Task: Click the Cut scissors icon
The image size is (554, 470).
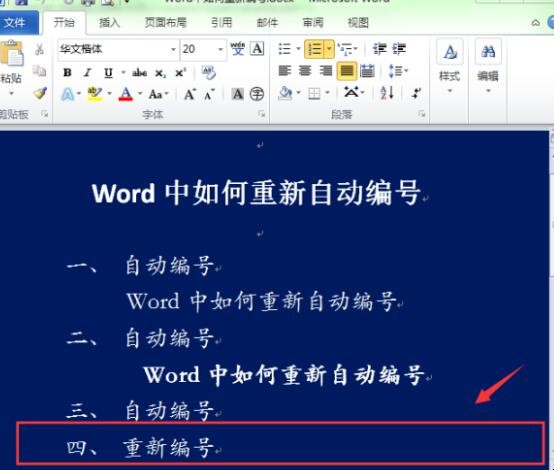Action: point(39,49)
